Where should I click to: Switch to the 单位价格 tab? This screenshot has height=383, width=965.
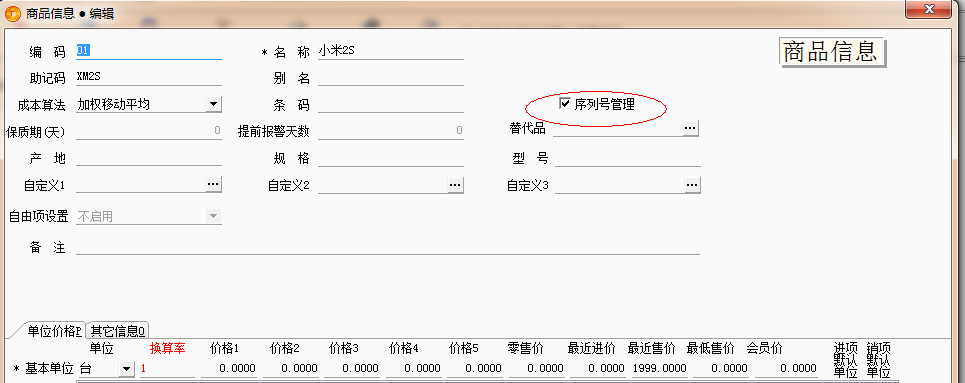(53, 331)
